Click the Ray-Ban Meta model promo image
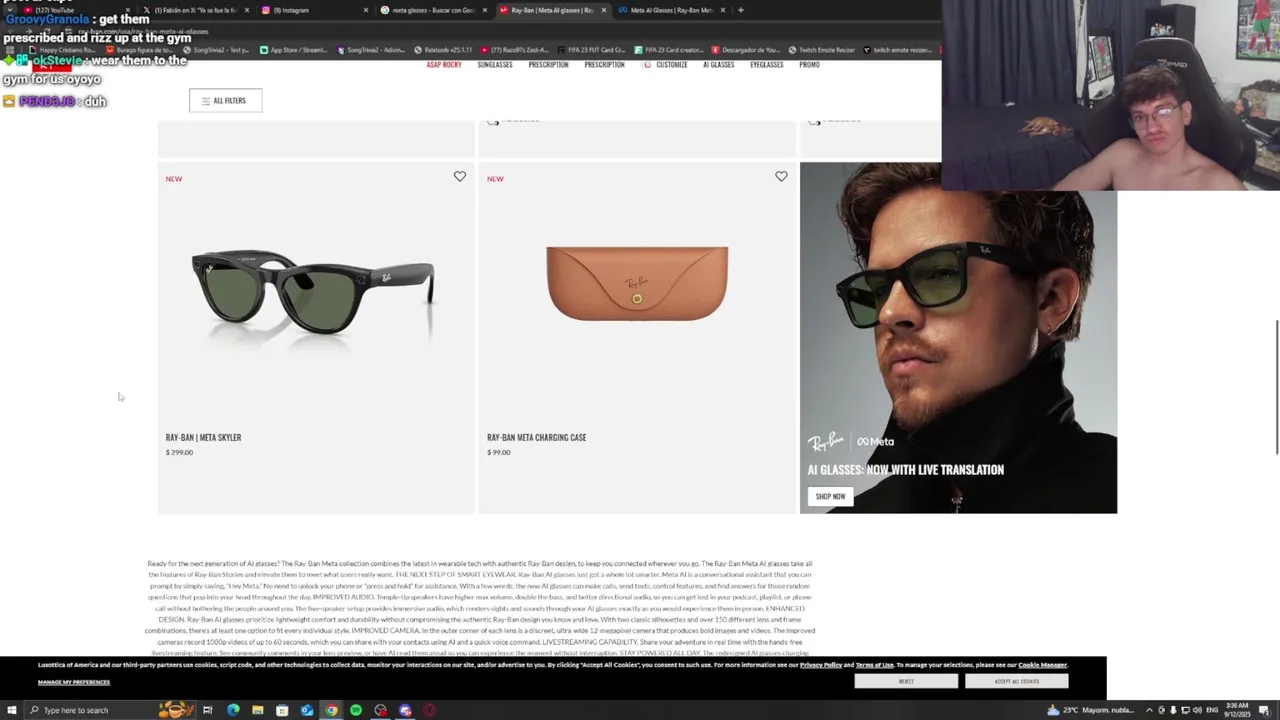The height and width of the screenshot is (720, 1280). [x=958, y=338]
